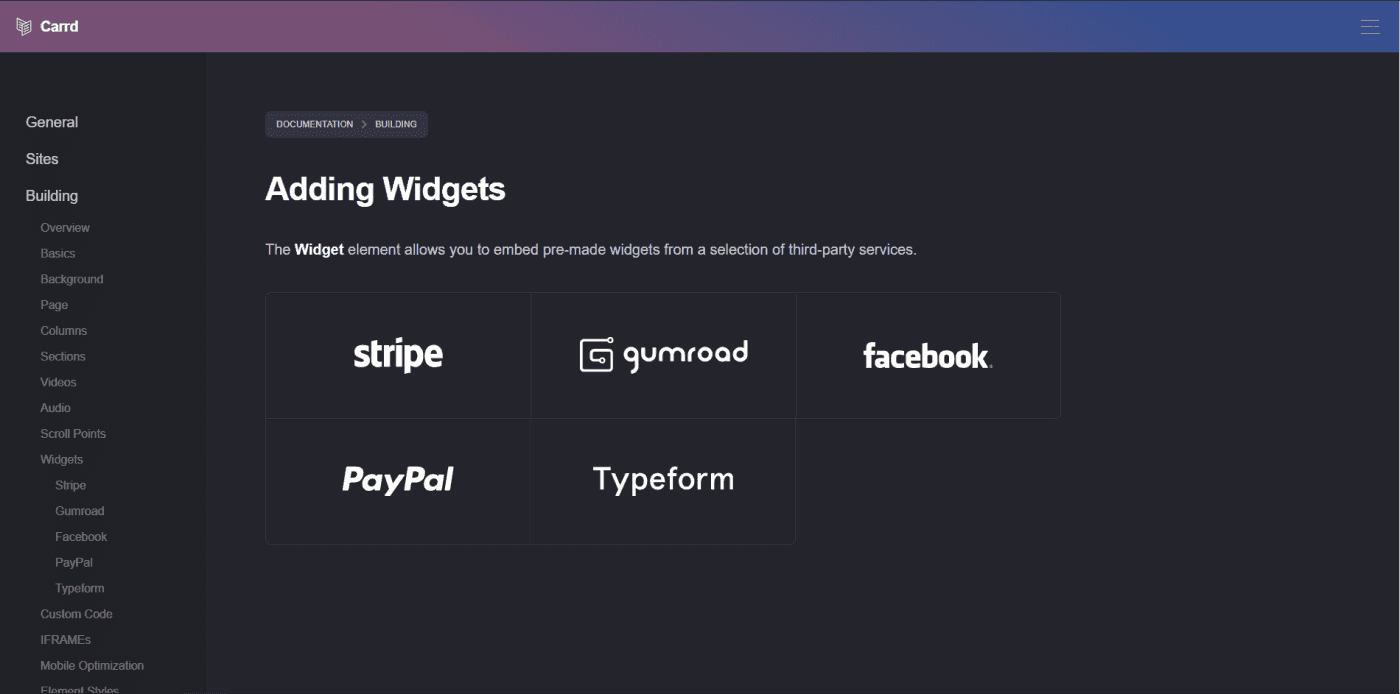1400x694 pixels.
Task: Open Page in the sidebar
Action: pyautogui.click(x=54, y=305)
